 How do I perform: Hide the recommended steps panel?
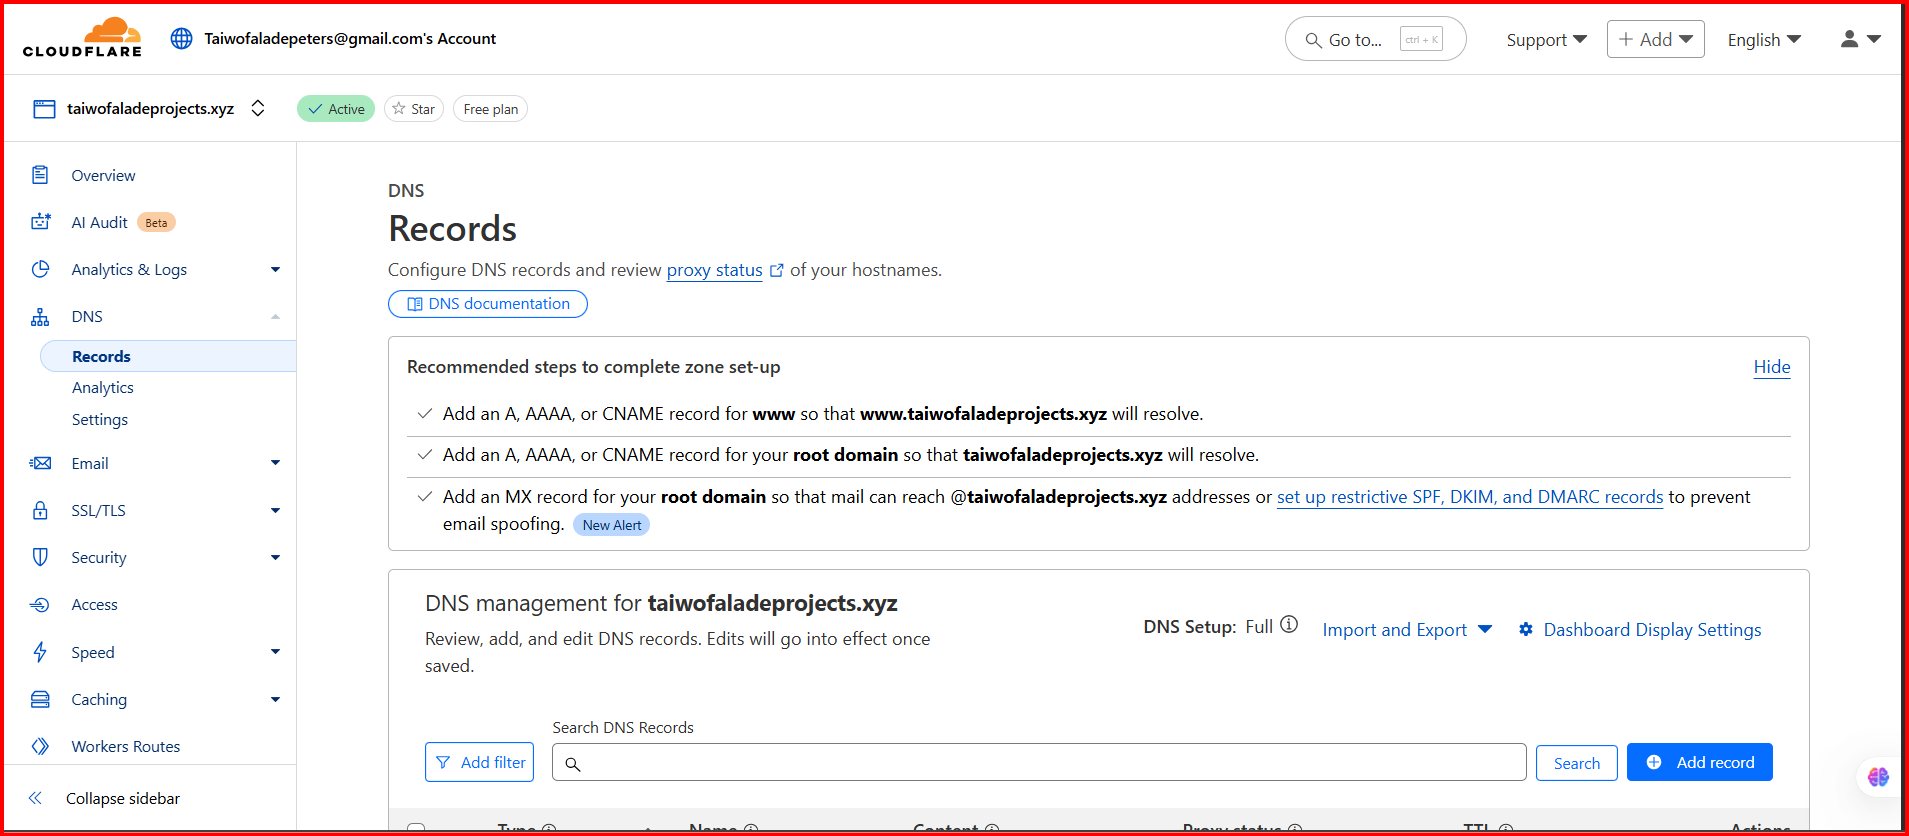click(1771, 367)
